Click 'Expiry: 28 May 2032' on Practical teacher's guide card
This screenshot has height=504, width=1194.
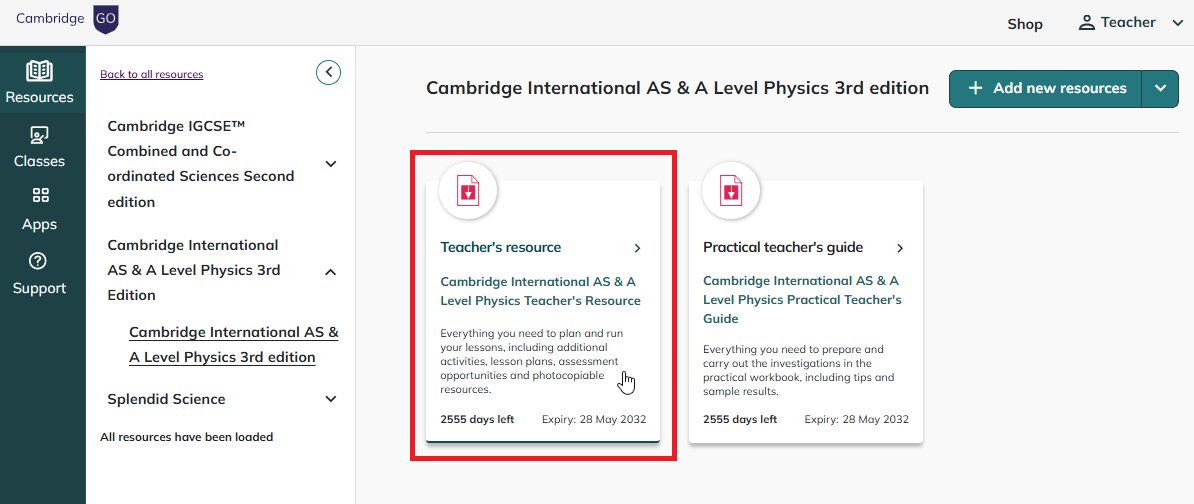[857, 419]
